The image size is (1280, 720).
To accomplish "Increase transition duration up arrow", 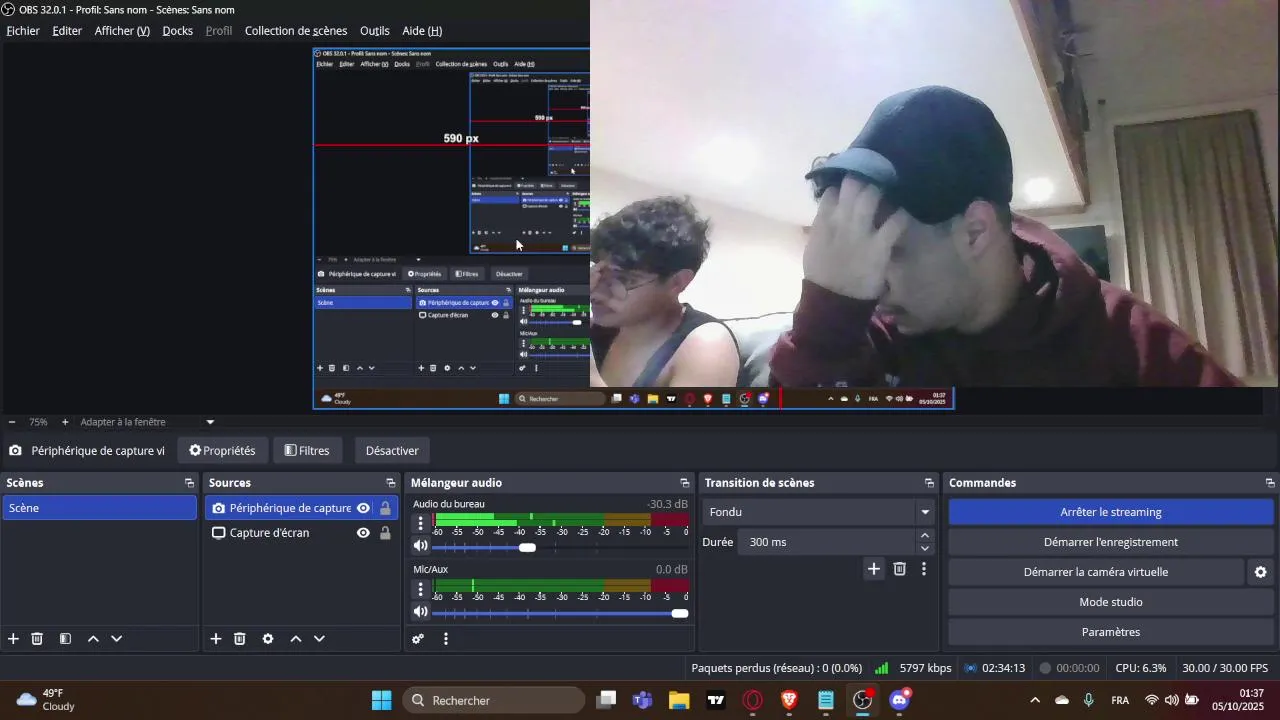I will pyautogui.click(x=925, y=536).
